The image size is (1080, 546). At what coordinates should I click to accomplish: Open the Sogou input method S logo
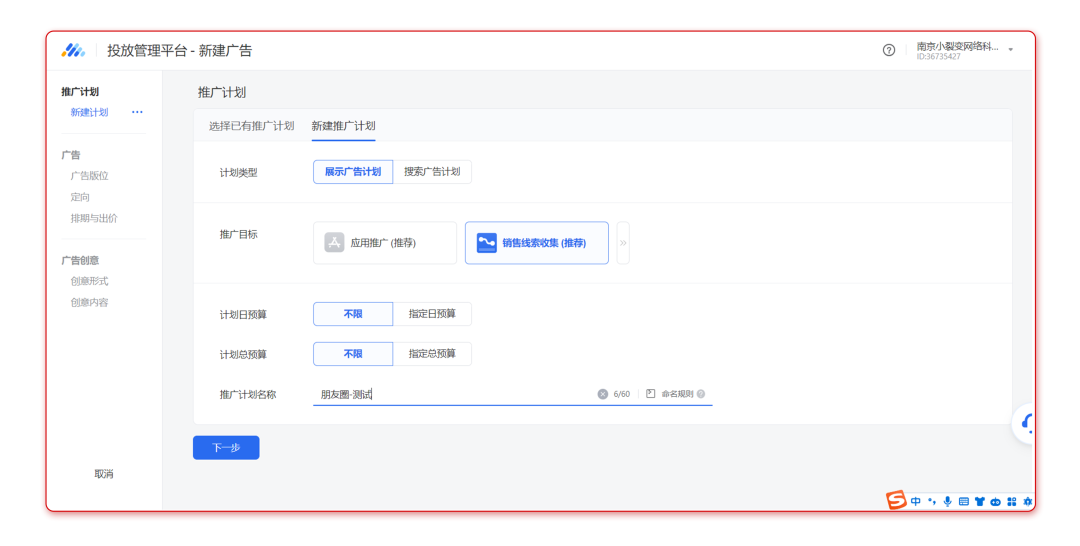coord(897,500)
